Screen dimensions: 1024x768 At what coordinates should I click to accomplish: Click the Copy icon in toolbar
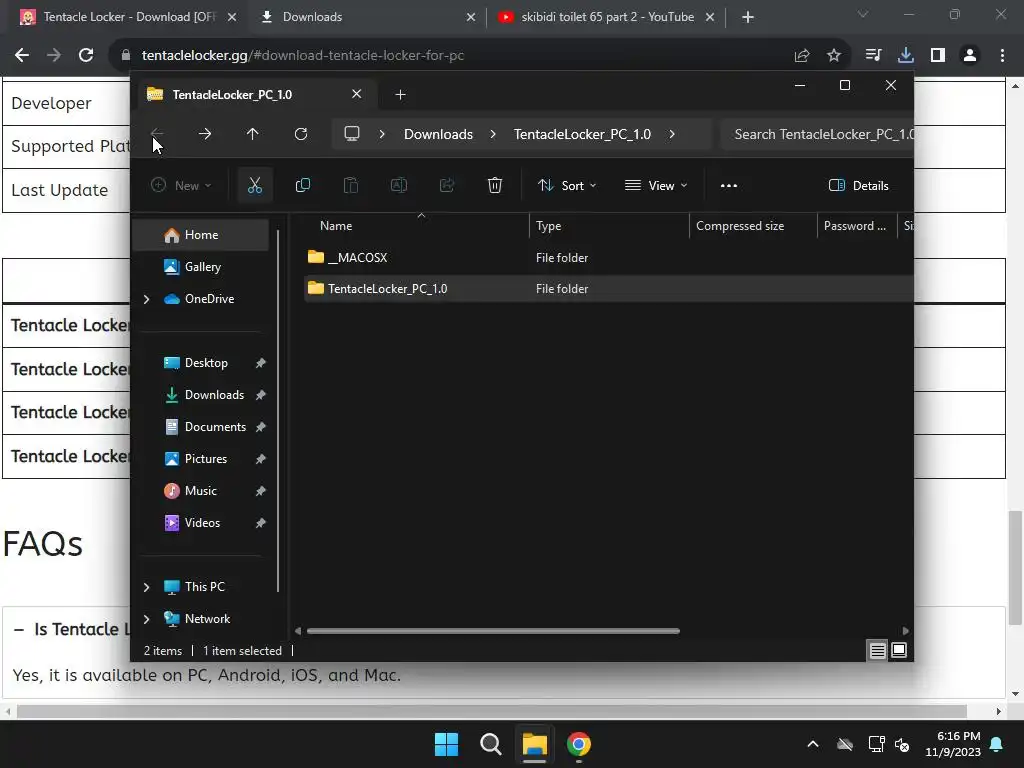(x=303, y=185)
